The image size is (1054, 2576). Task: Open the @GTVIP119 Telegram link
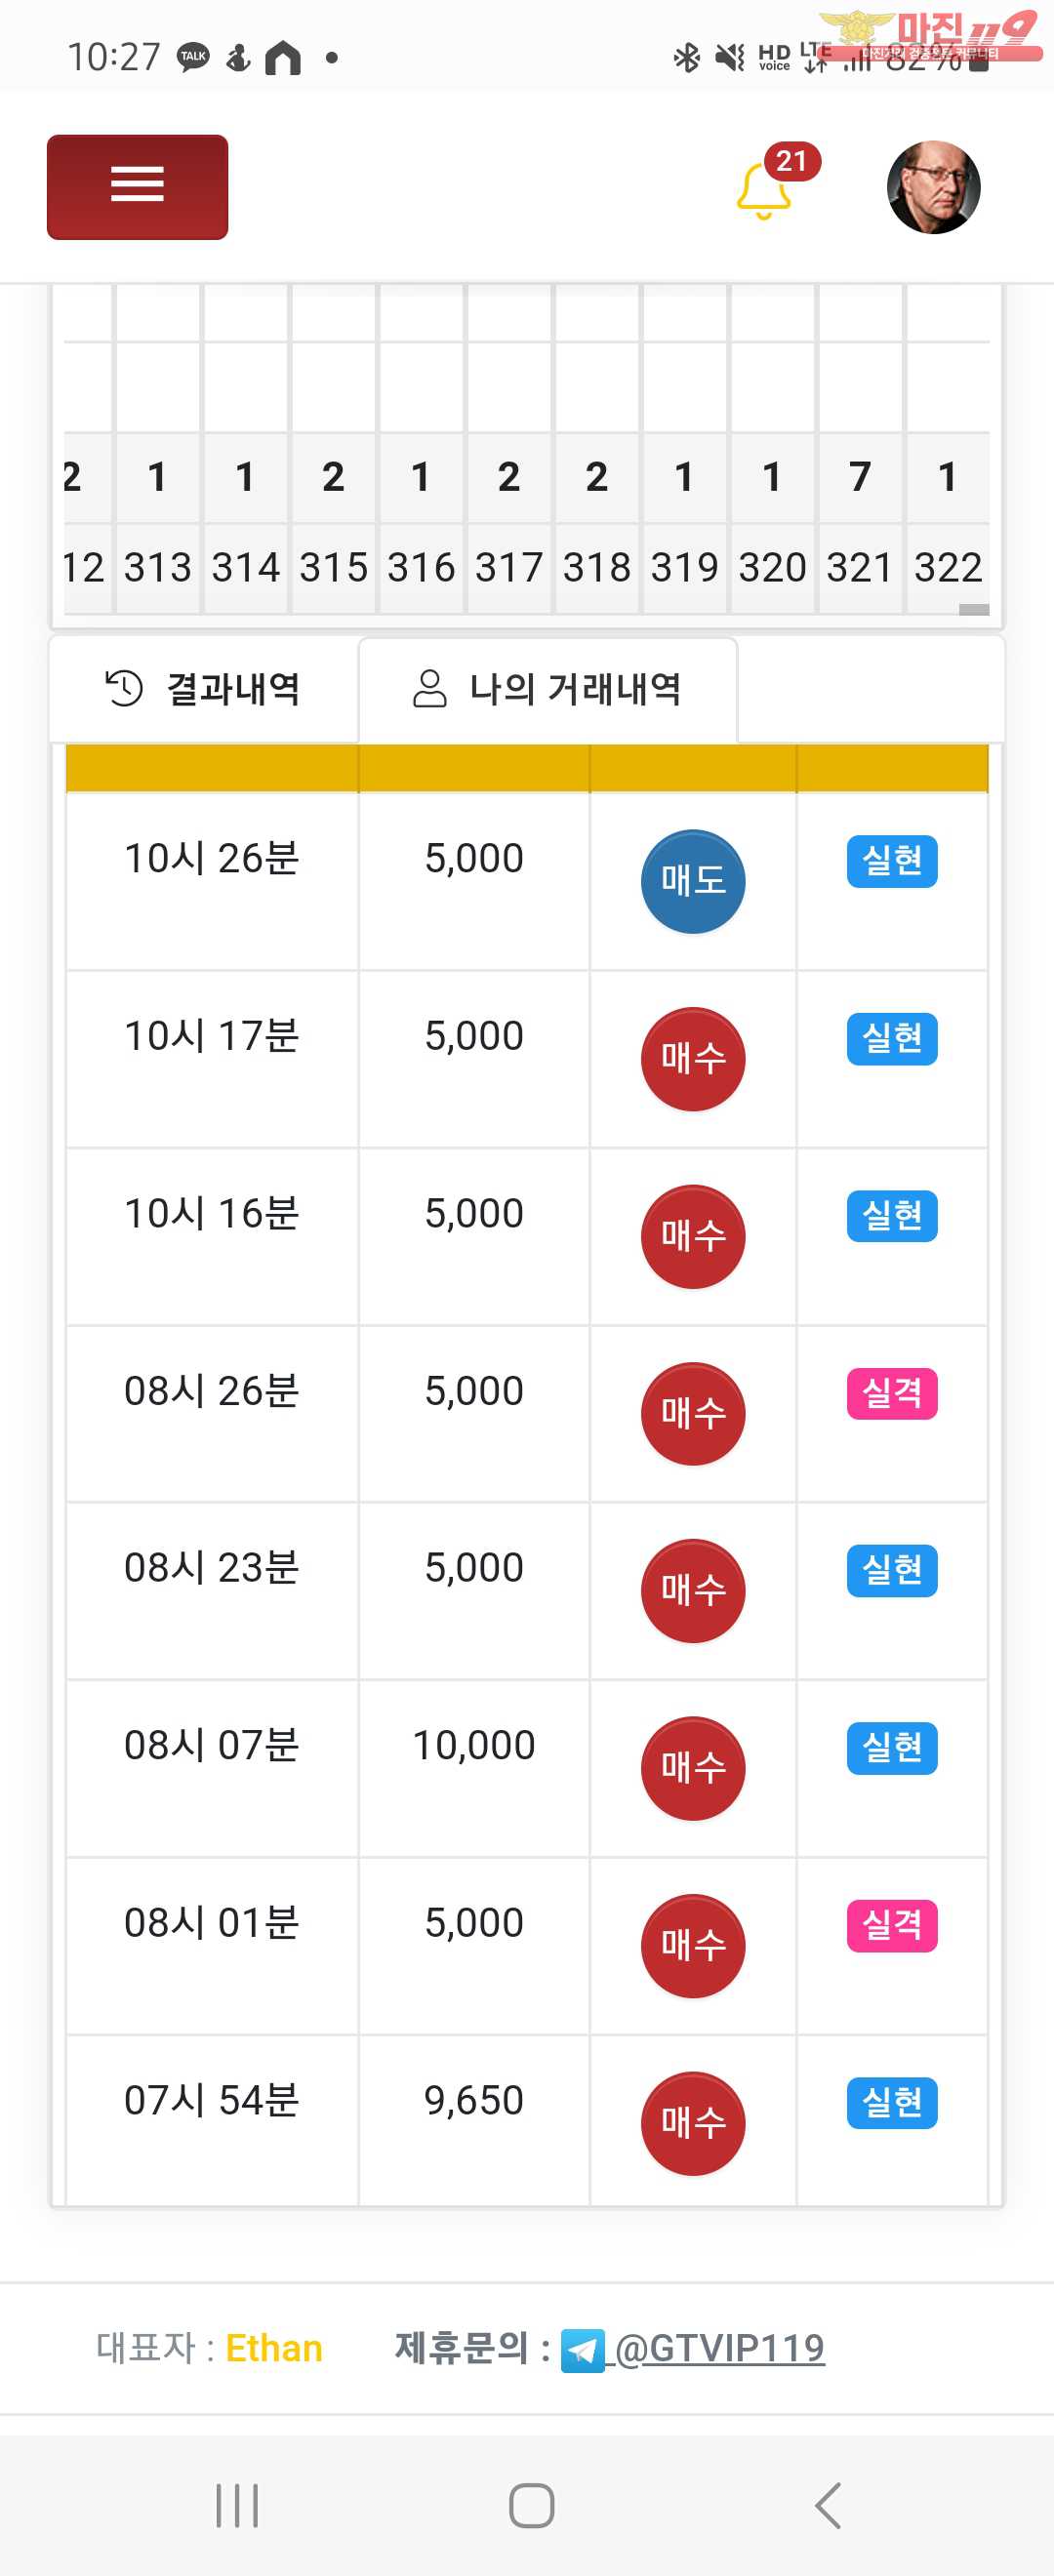[719, 2348]
